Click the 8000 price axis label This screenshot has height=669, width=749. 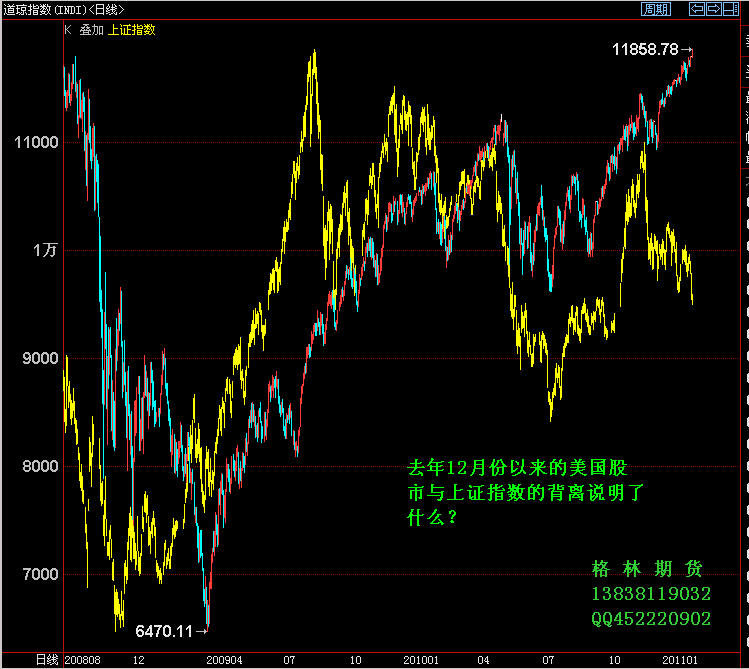click(41, 466)
